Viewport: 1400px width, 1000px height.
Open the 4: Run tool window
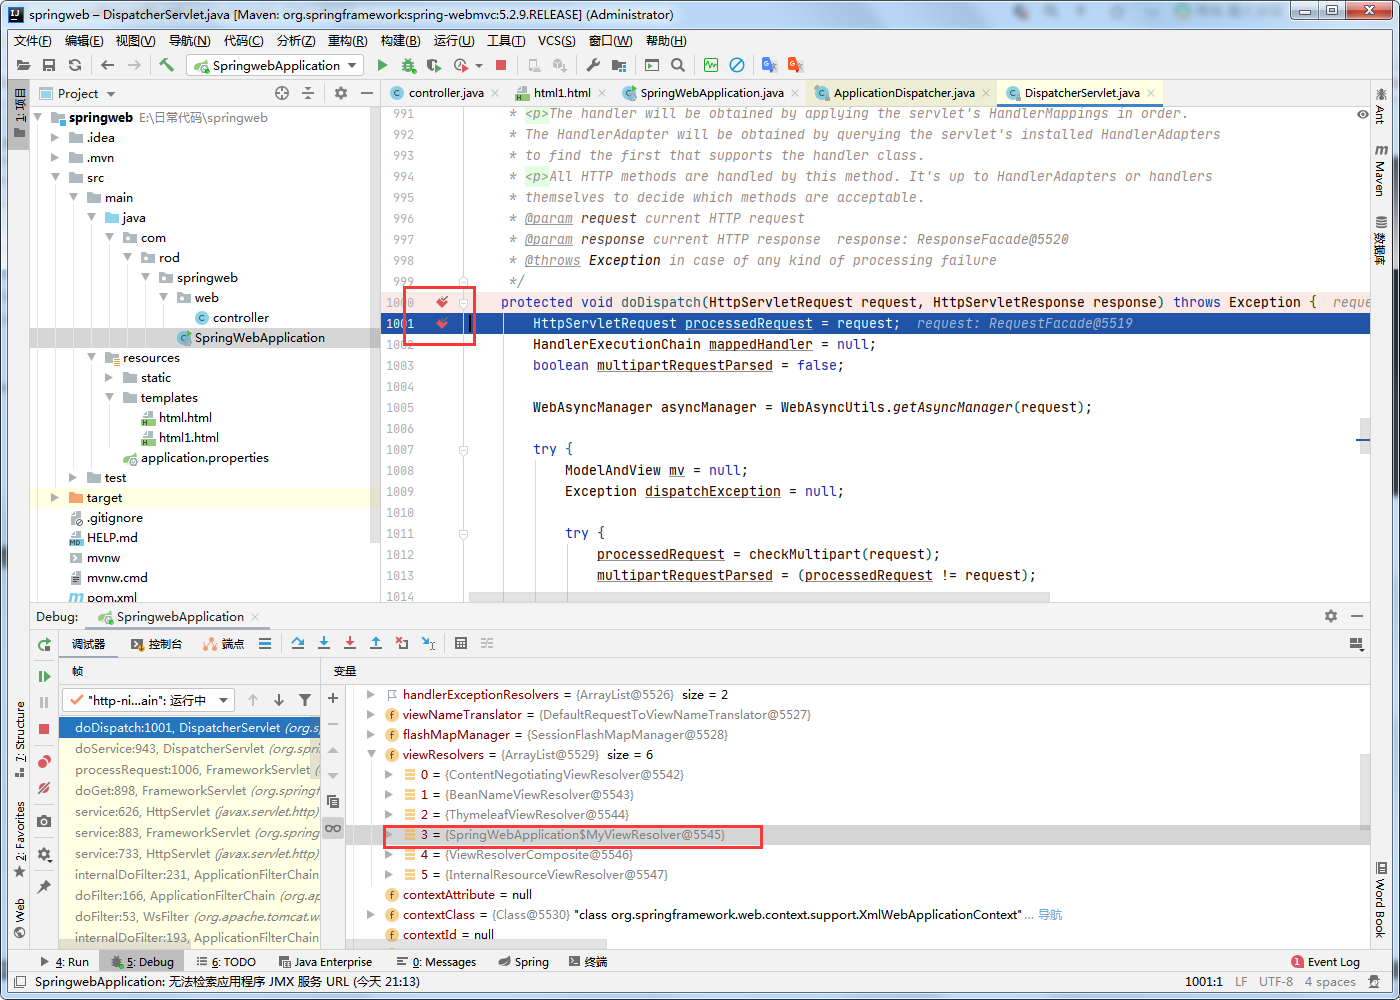coord(65,962)
